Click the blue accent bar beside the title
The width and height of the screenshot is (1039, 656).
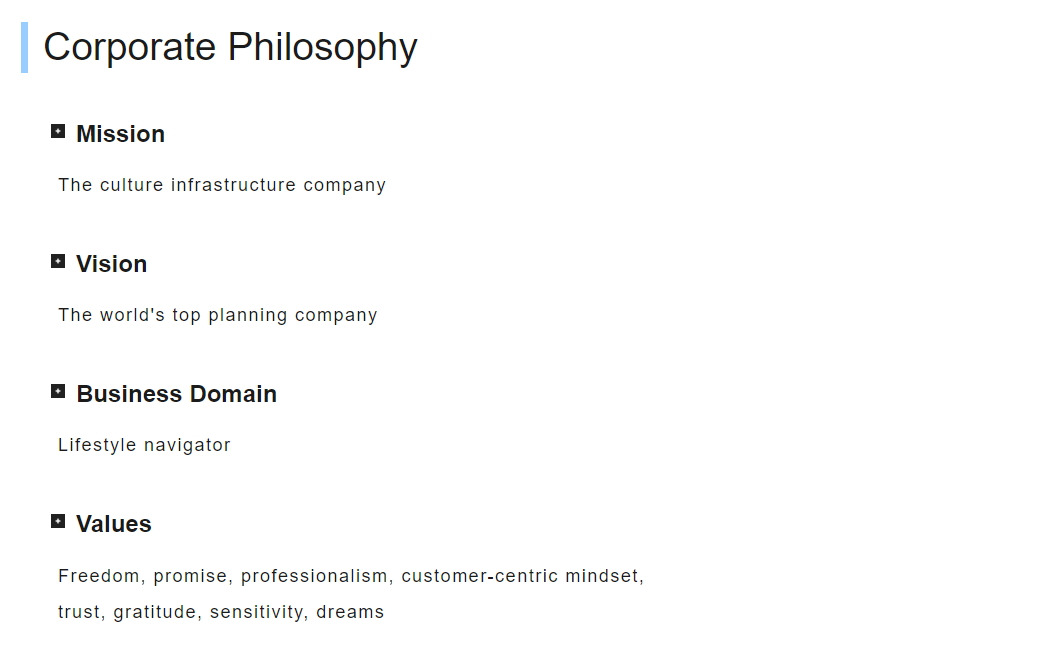(x=25, y=47)
